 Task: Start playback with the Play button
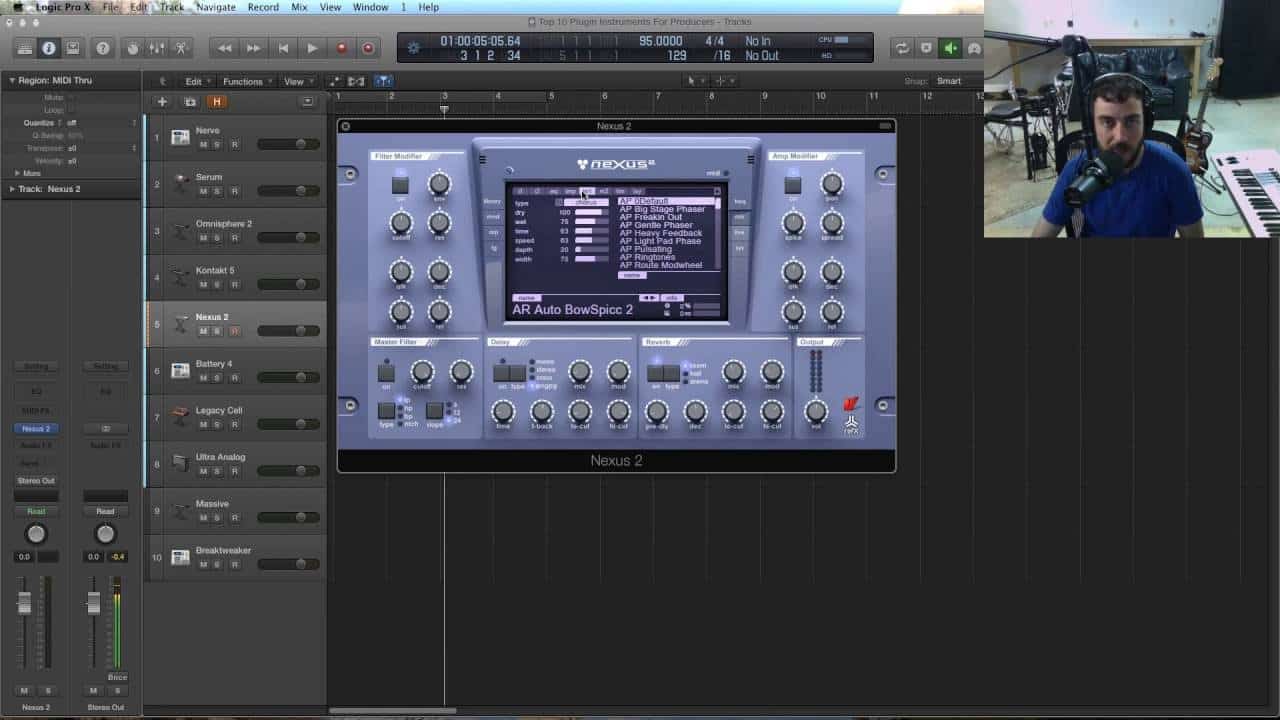point(312,48)
